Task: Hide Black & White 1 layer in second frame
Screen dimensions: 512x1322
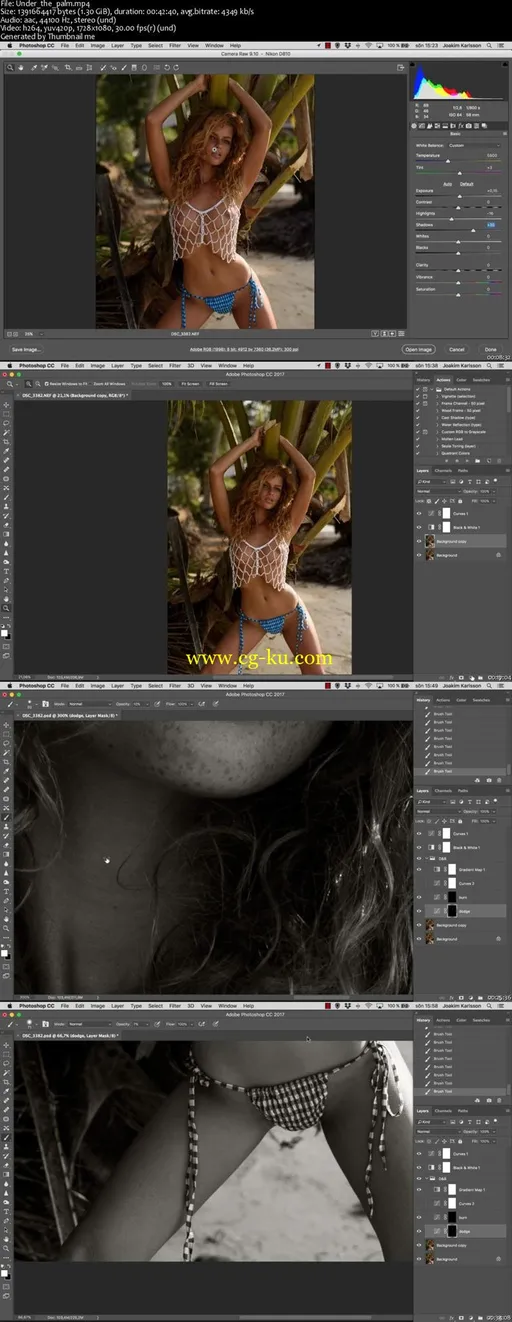Action: tap(419, 527)
